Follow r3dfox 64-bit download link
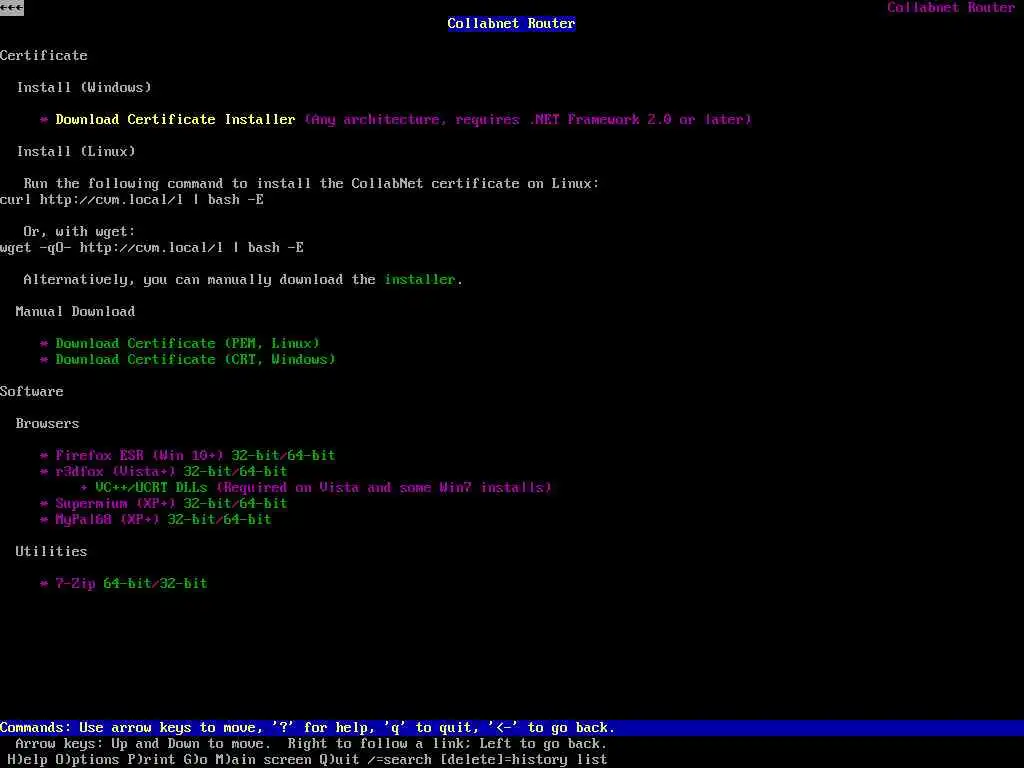Screen dimensions: 1024x768 tap(263, 472)
